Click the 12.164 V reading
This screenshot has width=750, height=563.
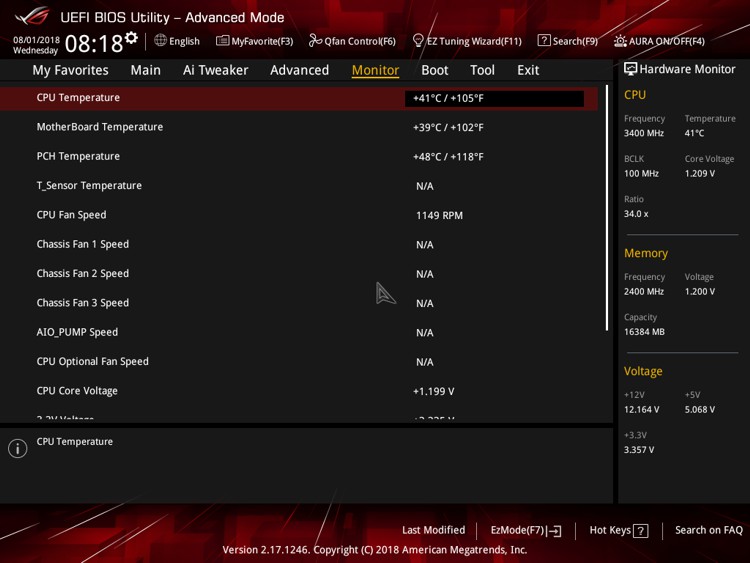pyautogui.click(x=641, y=410)
